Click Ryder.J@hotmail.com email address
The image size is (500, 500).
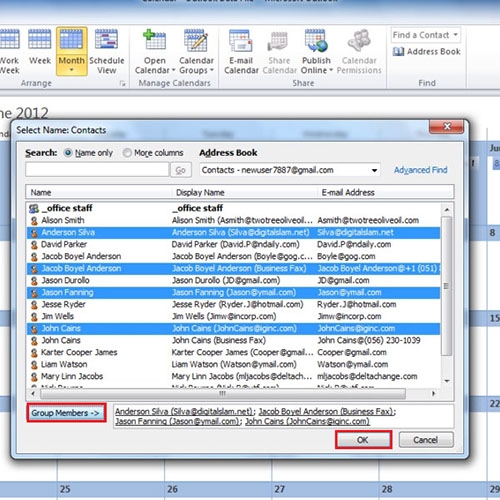tap(357, 304)
